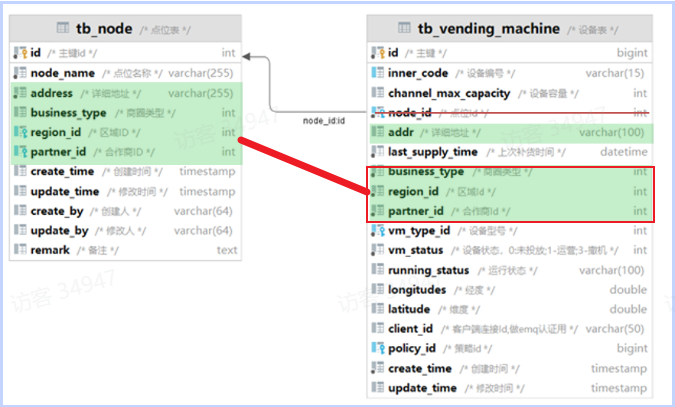Select business_type column in tb_node
The width and height of the screenshot is (675, 407).
click(68, 113)
